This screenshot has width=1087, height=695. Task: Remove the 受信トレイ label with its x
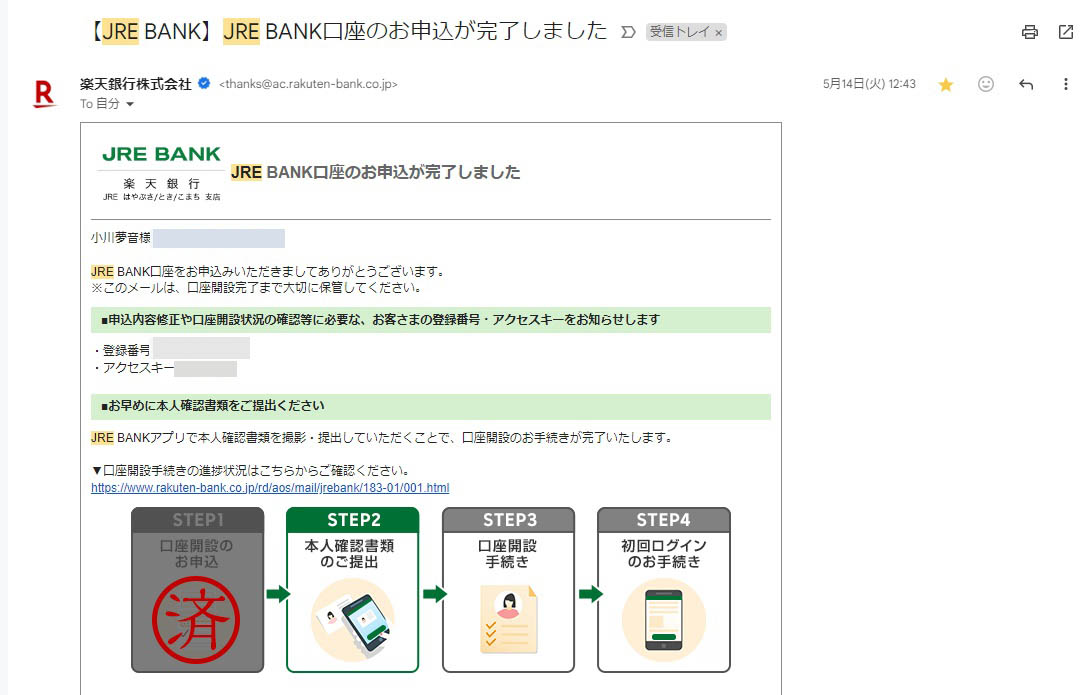pyautogui.click(x=718, y=31)
